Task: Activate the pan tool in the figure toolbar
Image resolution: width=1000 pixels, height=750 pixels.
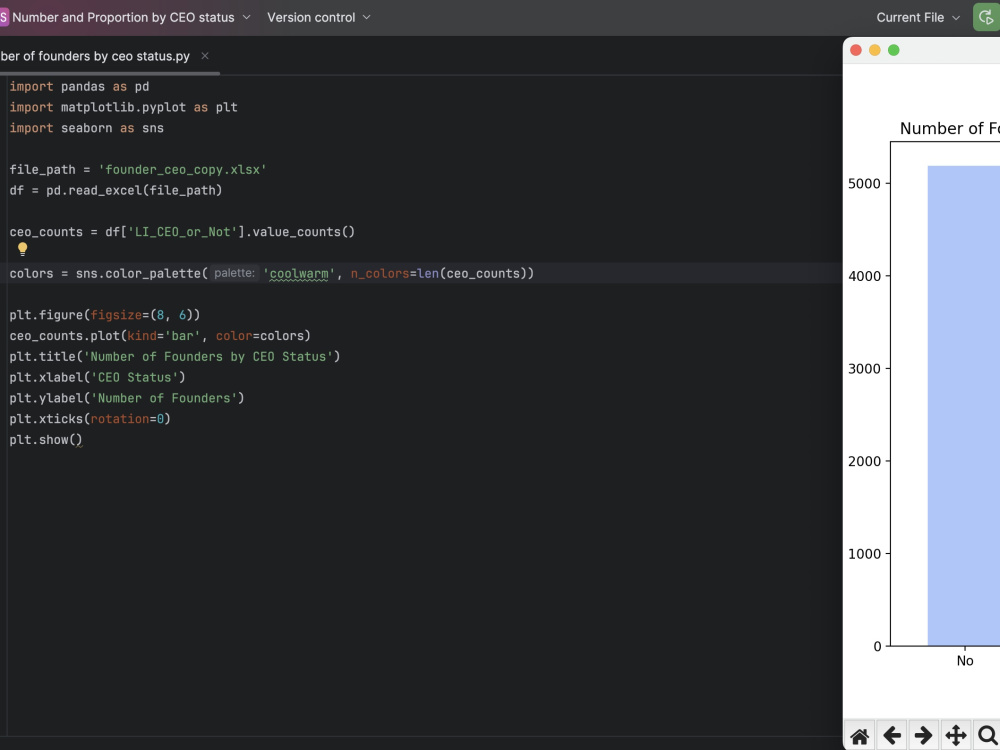Action: pyautogui.click(x=954, y=735)
